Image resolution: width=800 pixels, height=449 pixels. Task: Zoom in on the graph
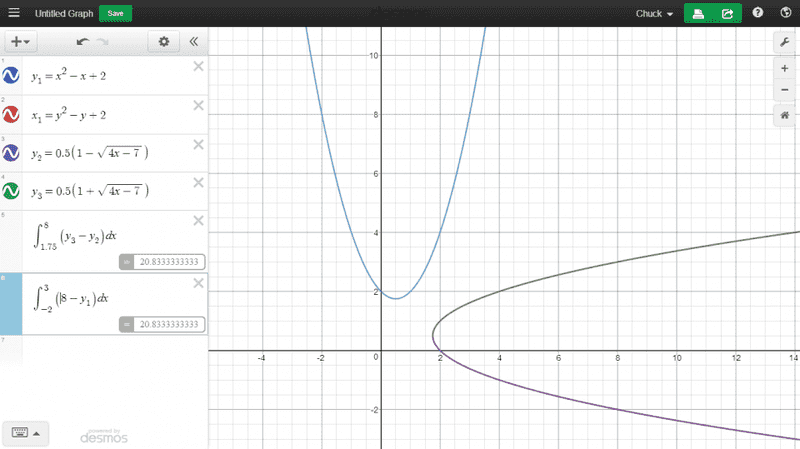pyautogui.click(x=785, y=69)
